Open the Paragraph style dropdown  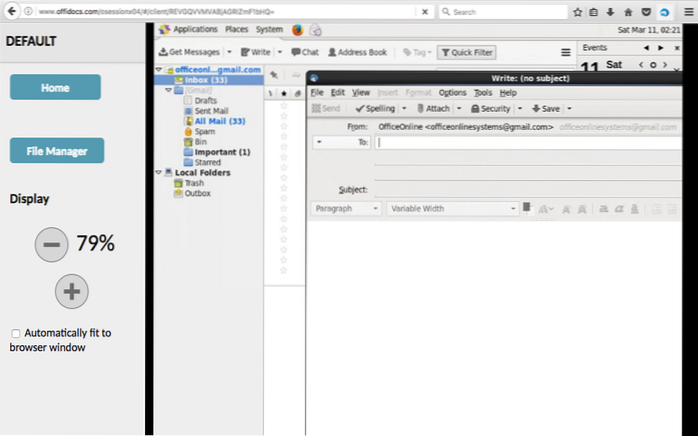click(345, 208)
